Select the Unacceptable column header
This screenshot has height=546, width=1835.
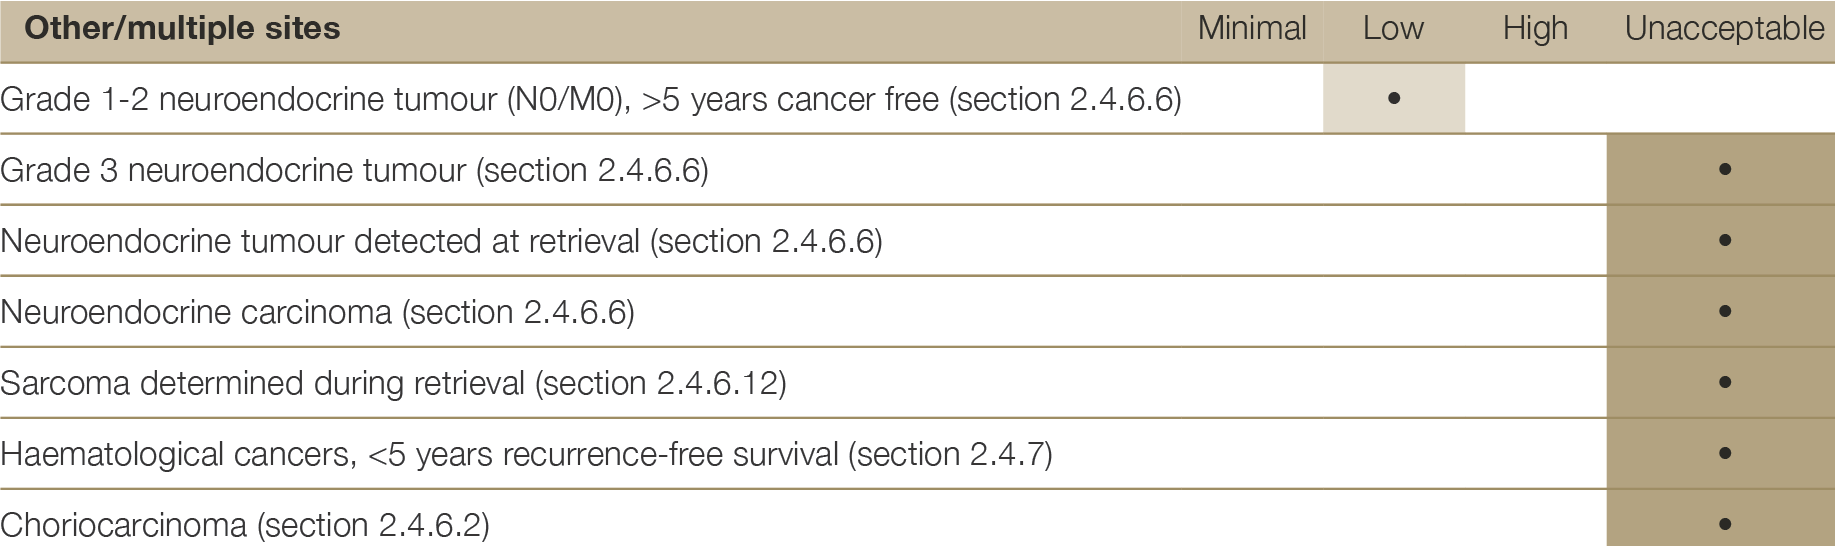point(1724,29)
